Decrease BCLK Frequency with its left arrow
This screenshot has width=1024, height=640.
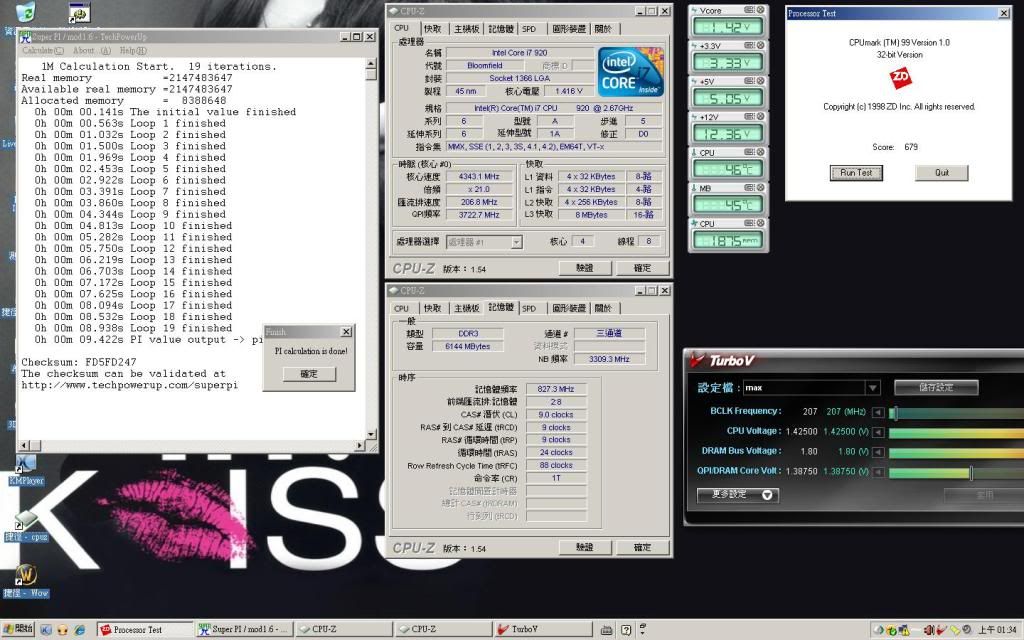click(878, 412)
